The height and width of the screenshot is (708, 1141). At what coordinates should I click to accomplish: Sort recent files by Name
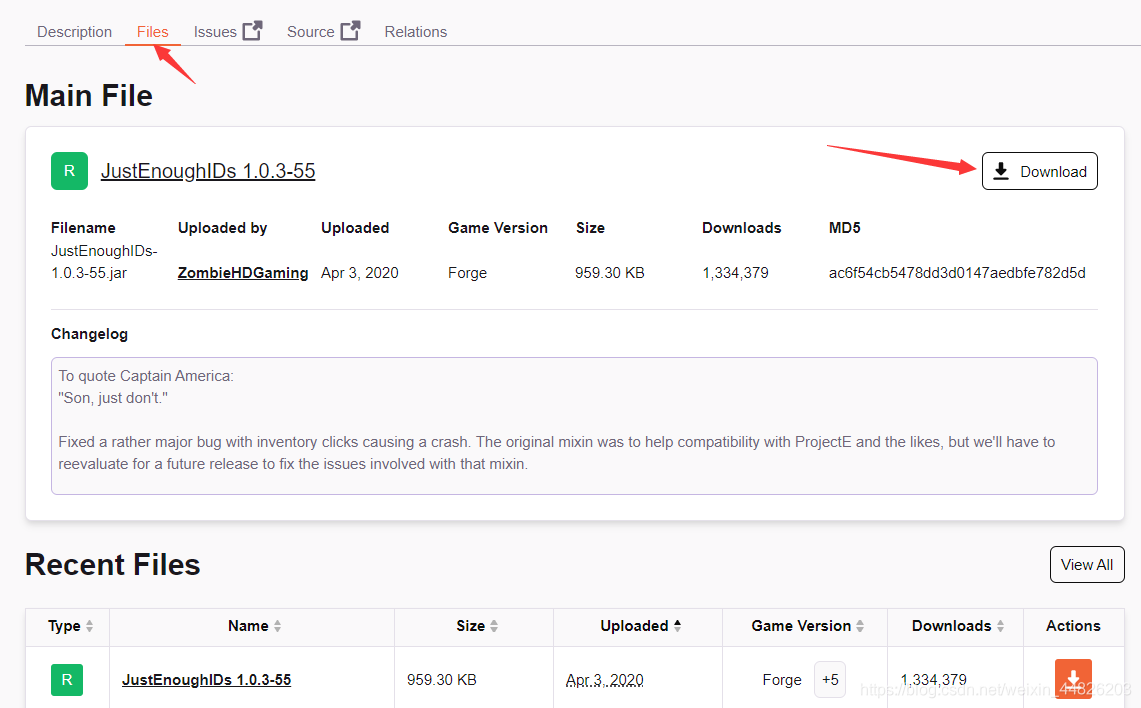click(x=255, y=626)
